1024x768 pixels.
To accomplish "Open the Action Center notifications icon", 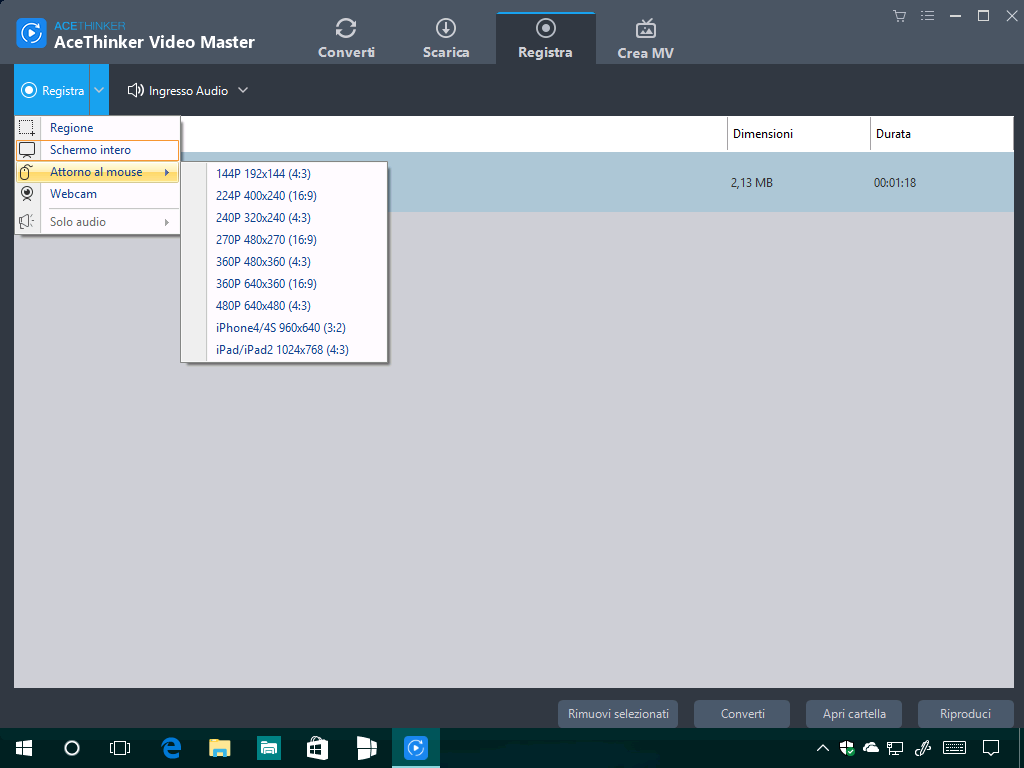I will point(991,748).
